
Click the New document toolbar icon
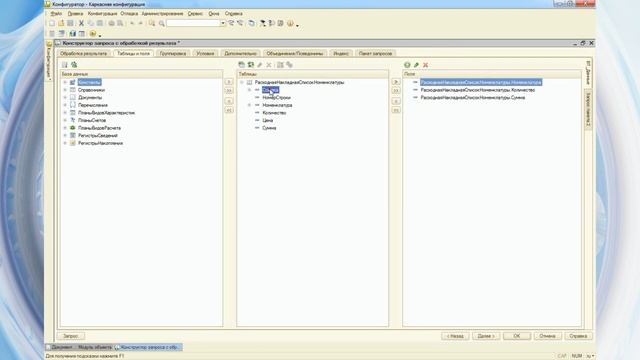click(52, 24)
